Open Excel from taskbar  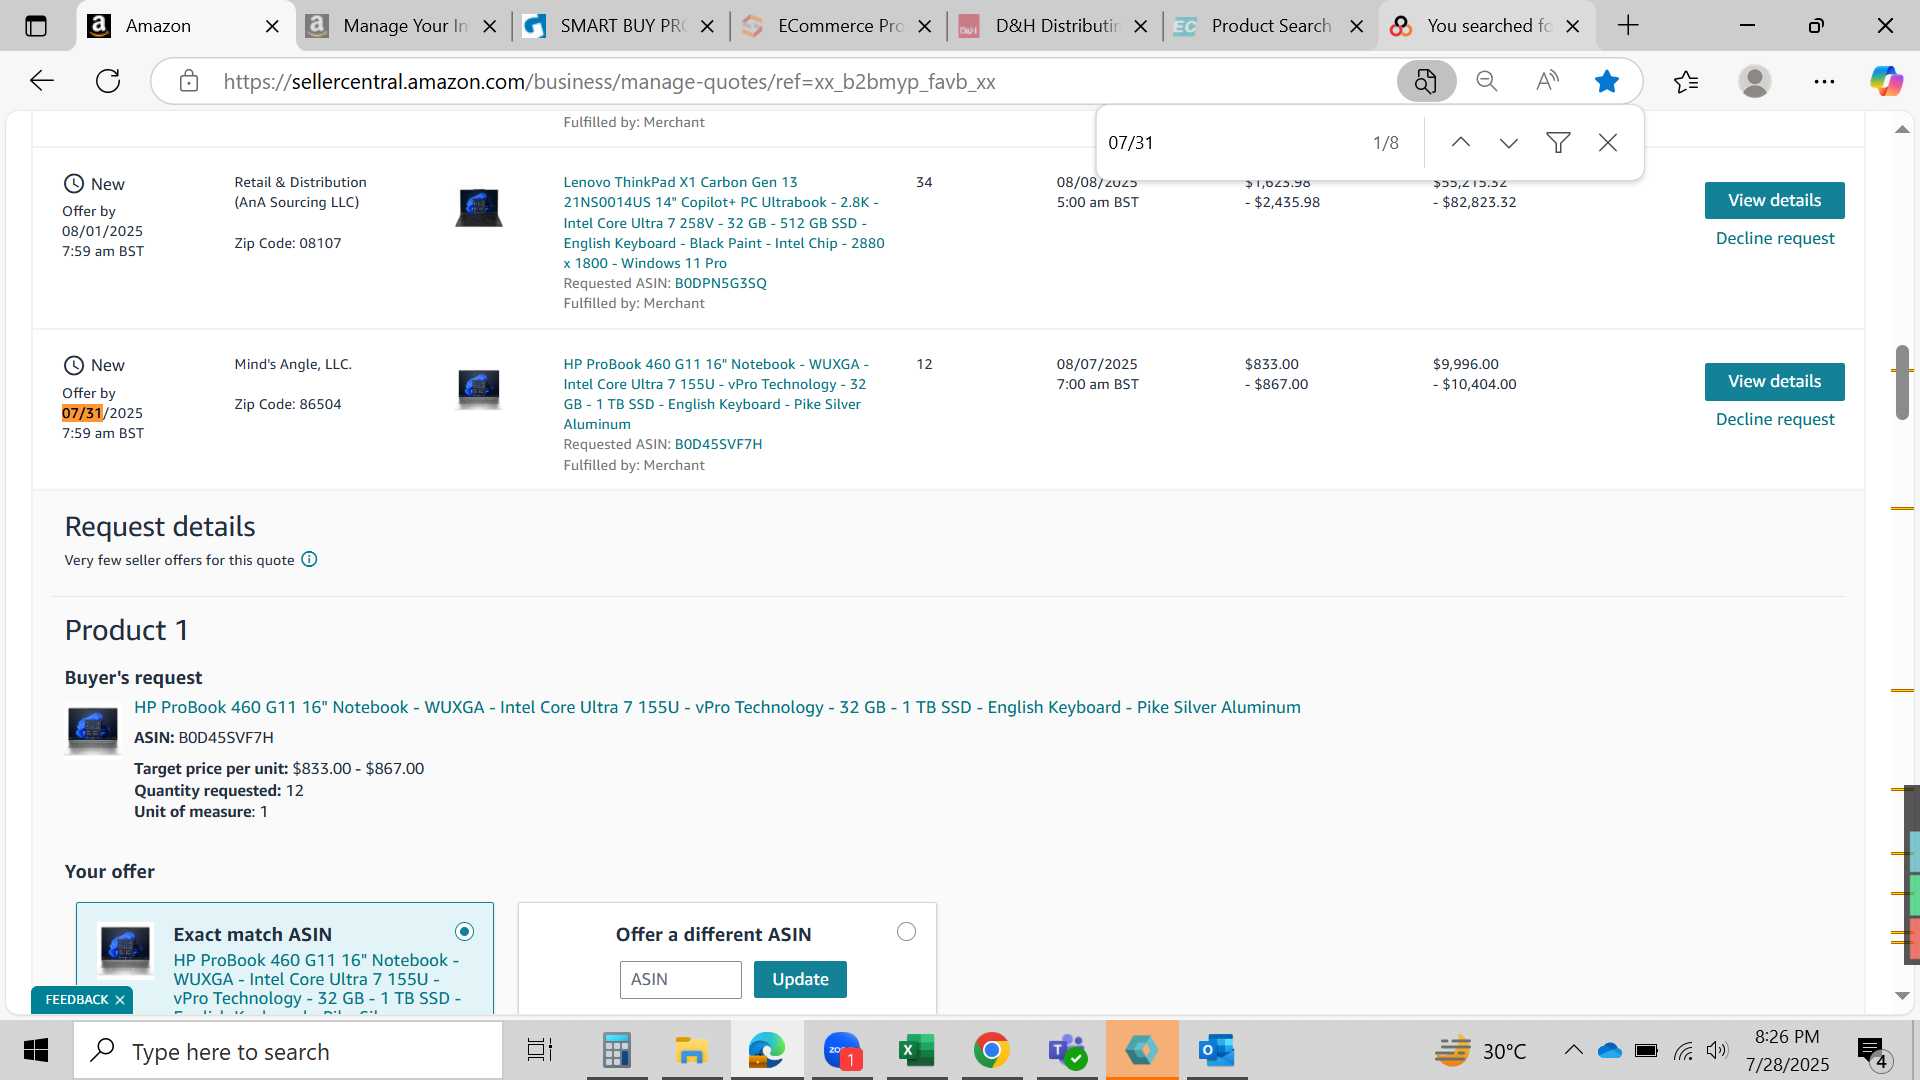click(916, 1051)
